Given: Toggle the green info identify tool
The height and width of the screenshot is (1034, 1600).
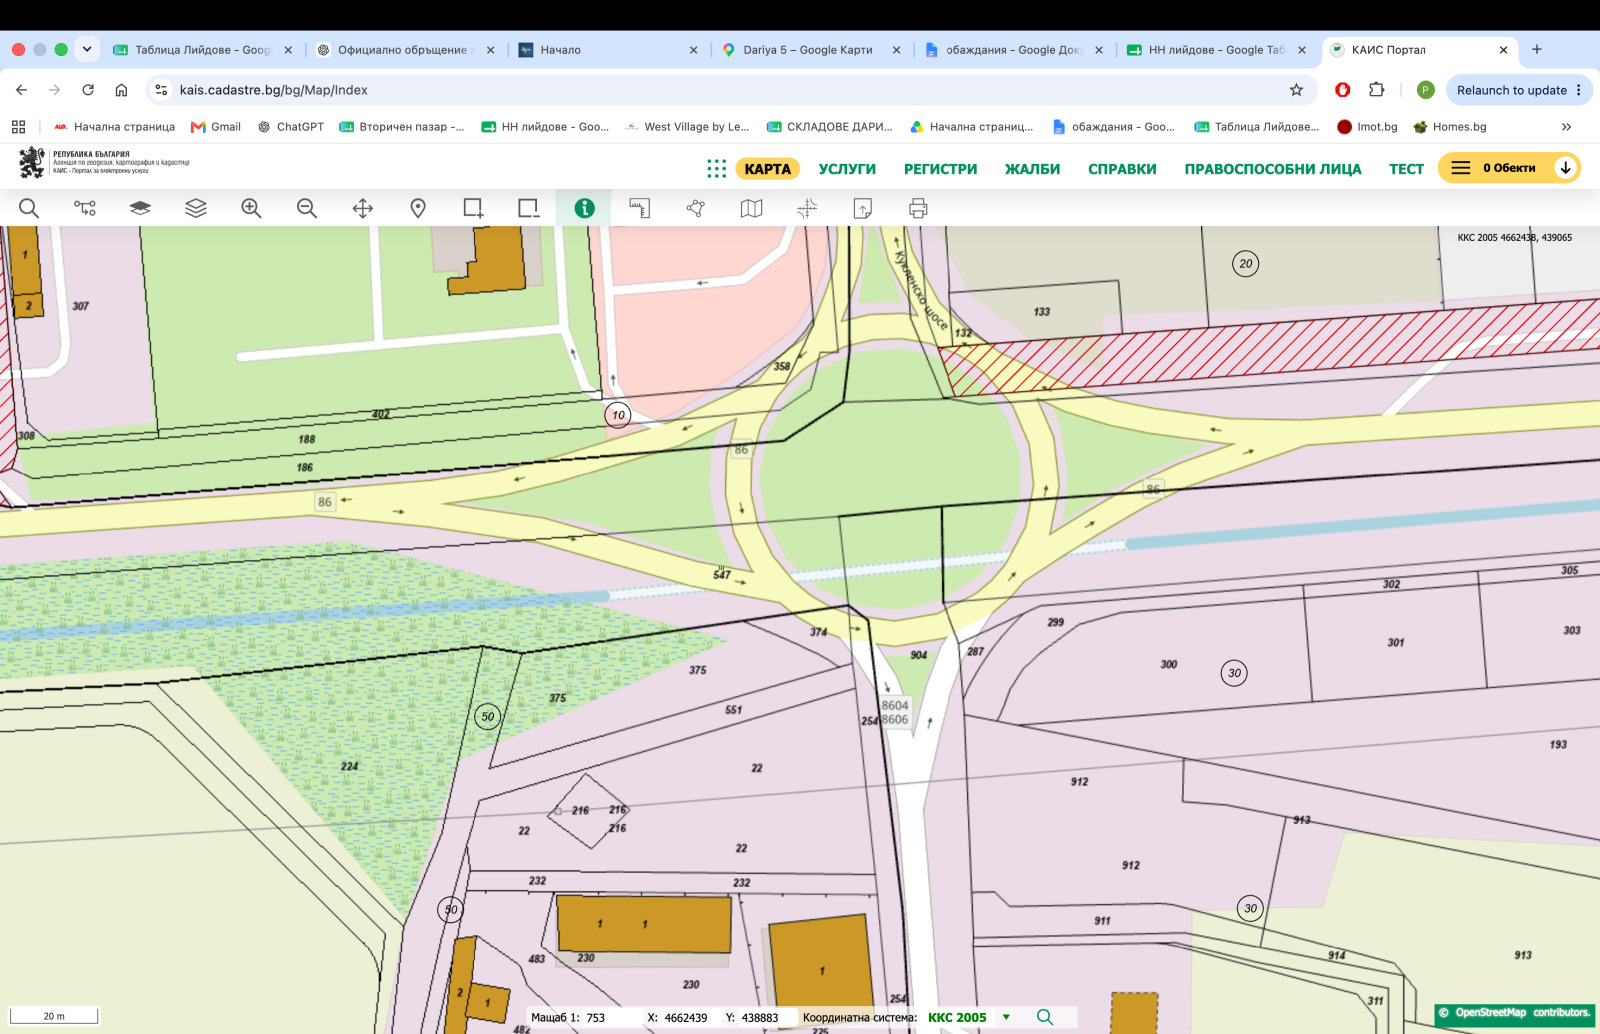Looking at the screenshot, I should pyautogui.click(x=584, y=208).
